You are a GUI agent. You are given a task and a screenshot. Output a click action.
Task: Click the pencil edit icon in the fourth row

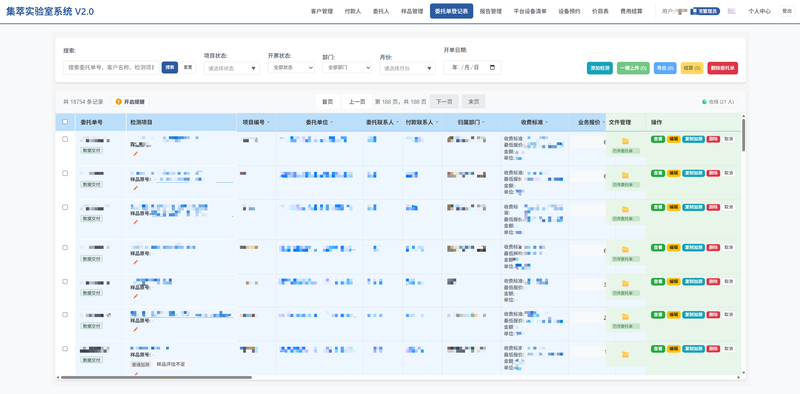(135, 262)
